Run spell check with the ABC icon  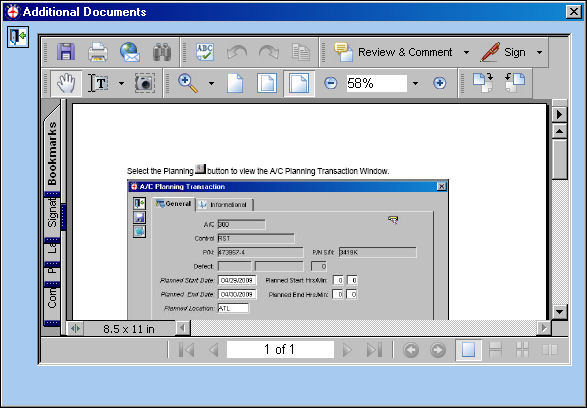pos(205,52)
